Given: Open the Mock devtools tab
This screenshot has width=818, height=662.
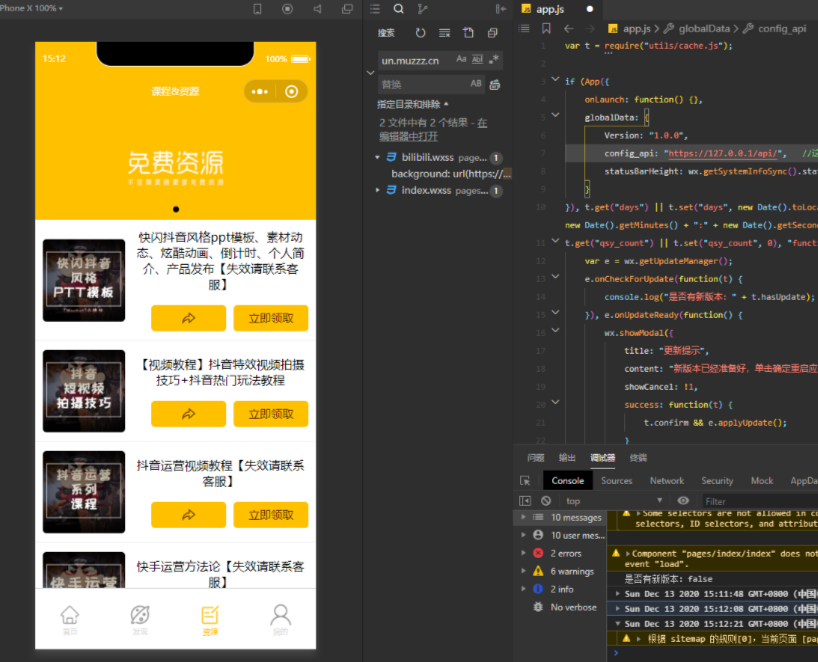Looking at the screenshot, I should (x=762, y=480).
